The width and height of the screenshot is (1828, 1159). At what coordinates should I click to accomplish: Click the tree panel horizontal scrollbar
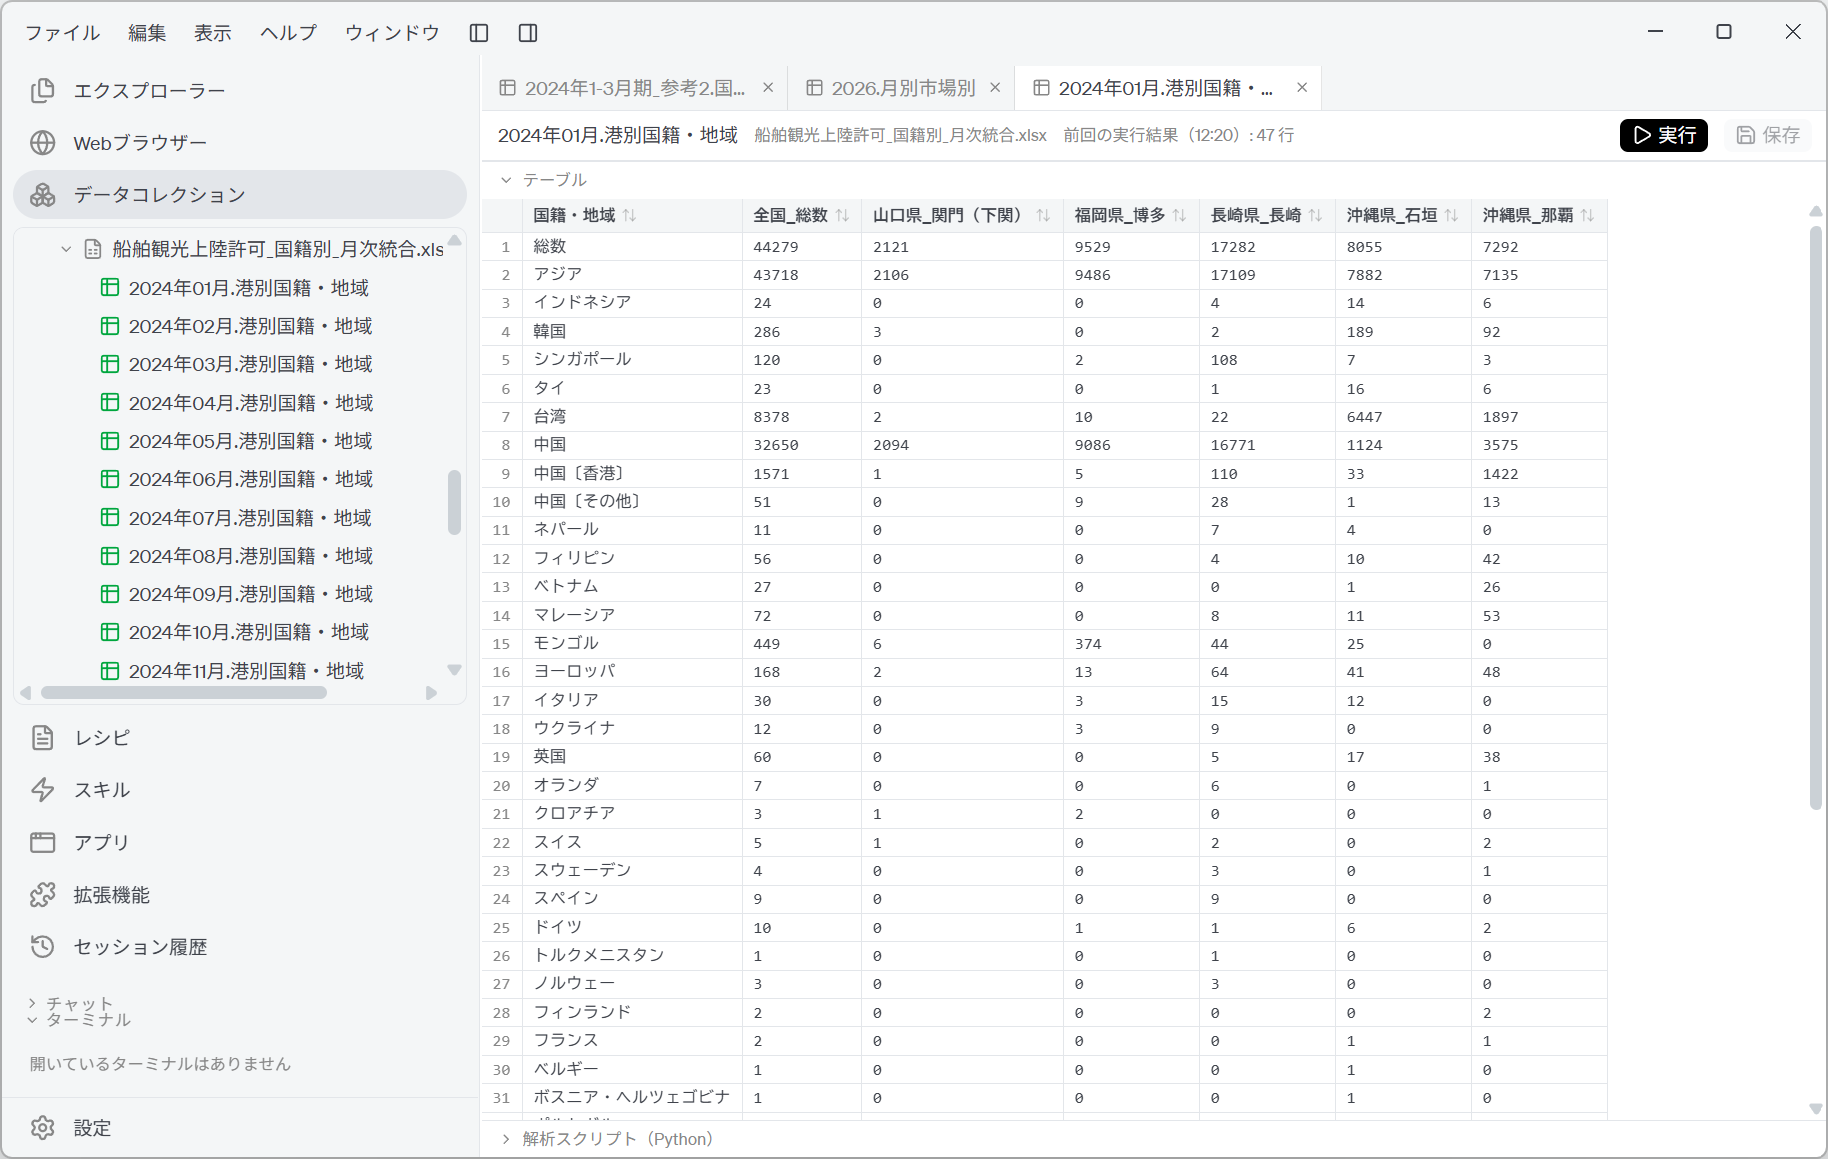pos(184,693)
